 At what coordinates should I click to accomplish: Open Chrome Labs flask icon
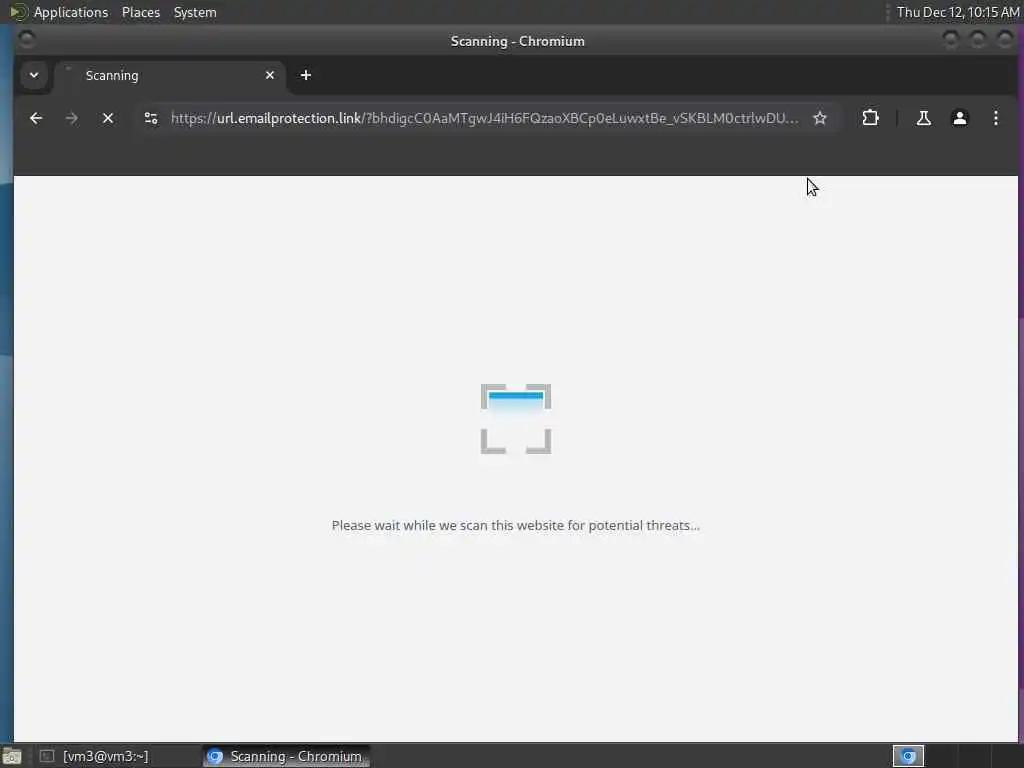coord(923,118)
